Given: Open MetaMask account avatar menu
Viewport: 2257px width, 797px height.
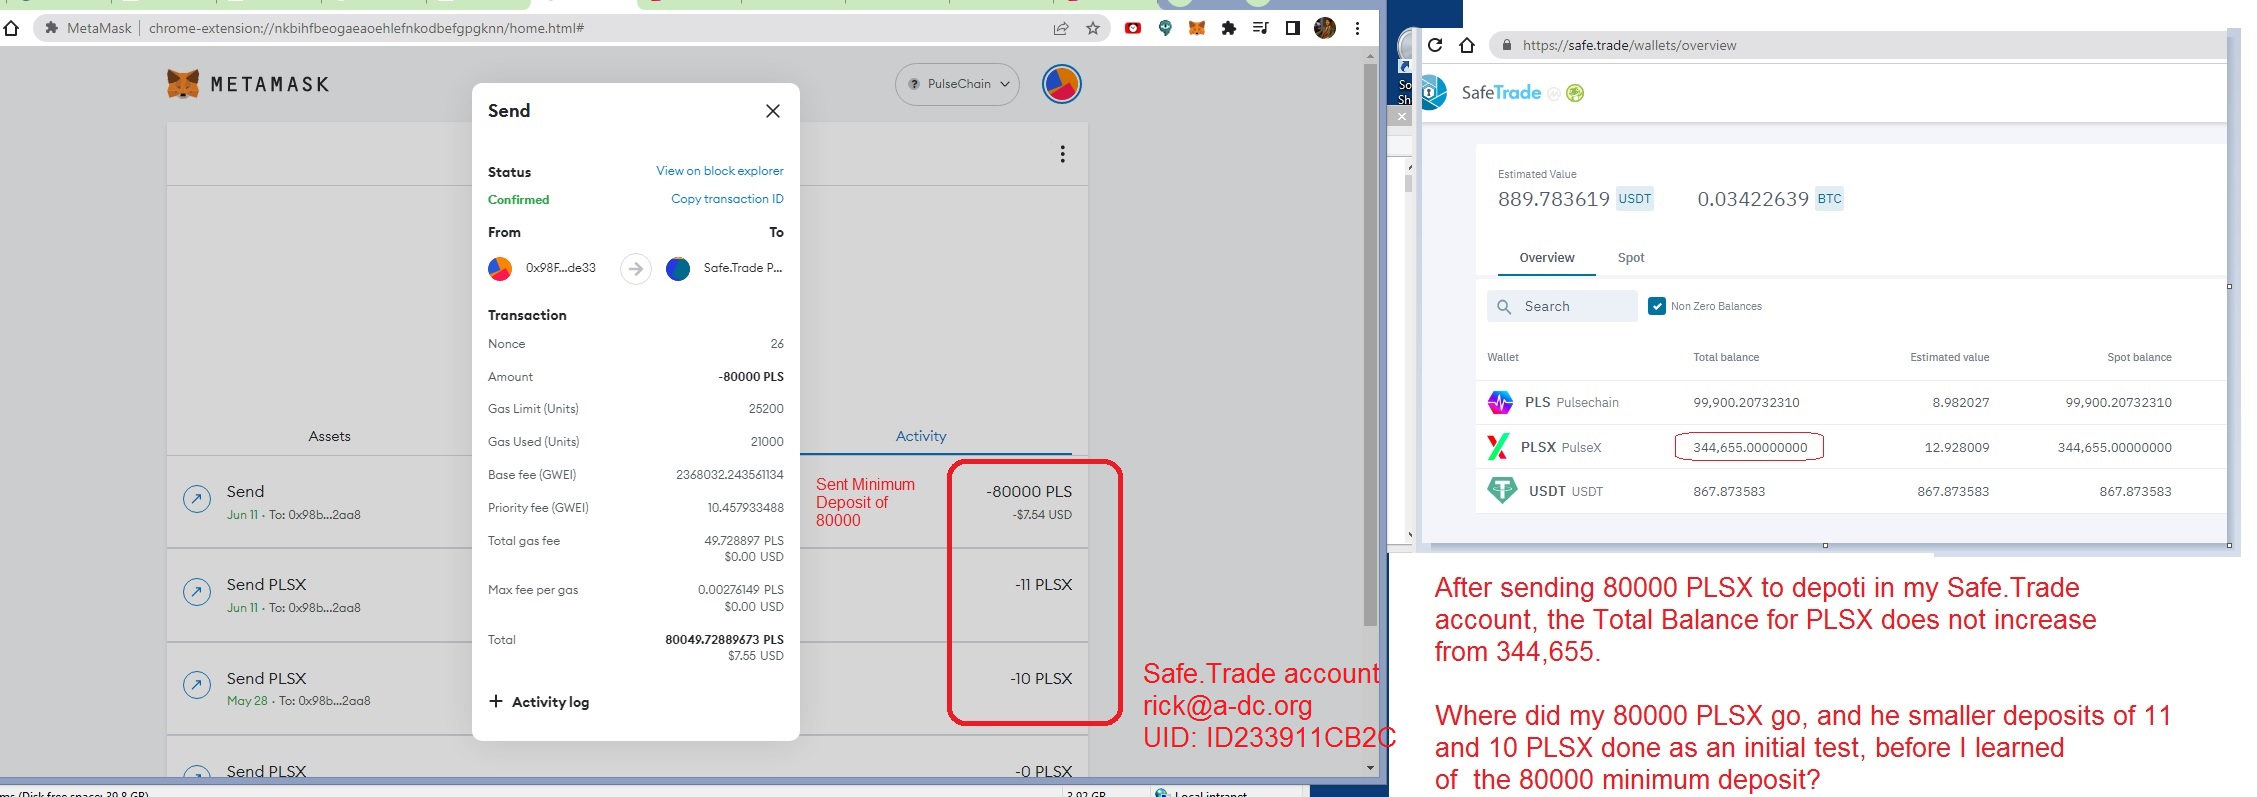Looking at the screenshot, I should point(1061,84).
